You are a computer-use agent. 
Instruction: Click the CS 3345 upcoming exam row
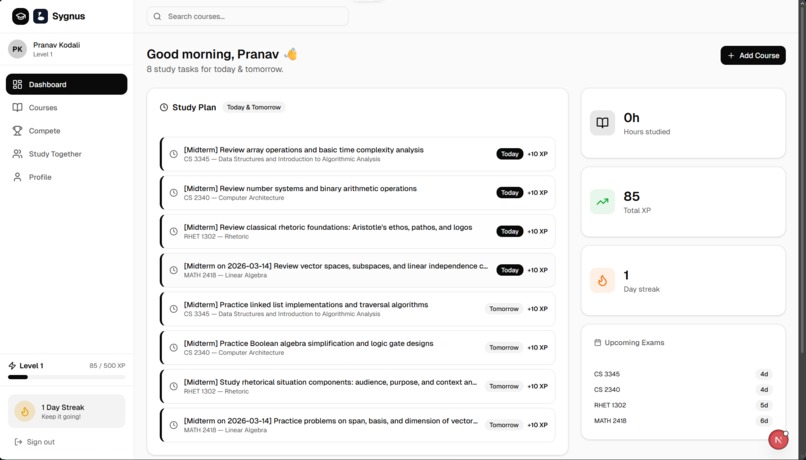tap(683, 374)
